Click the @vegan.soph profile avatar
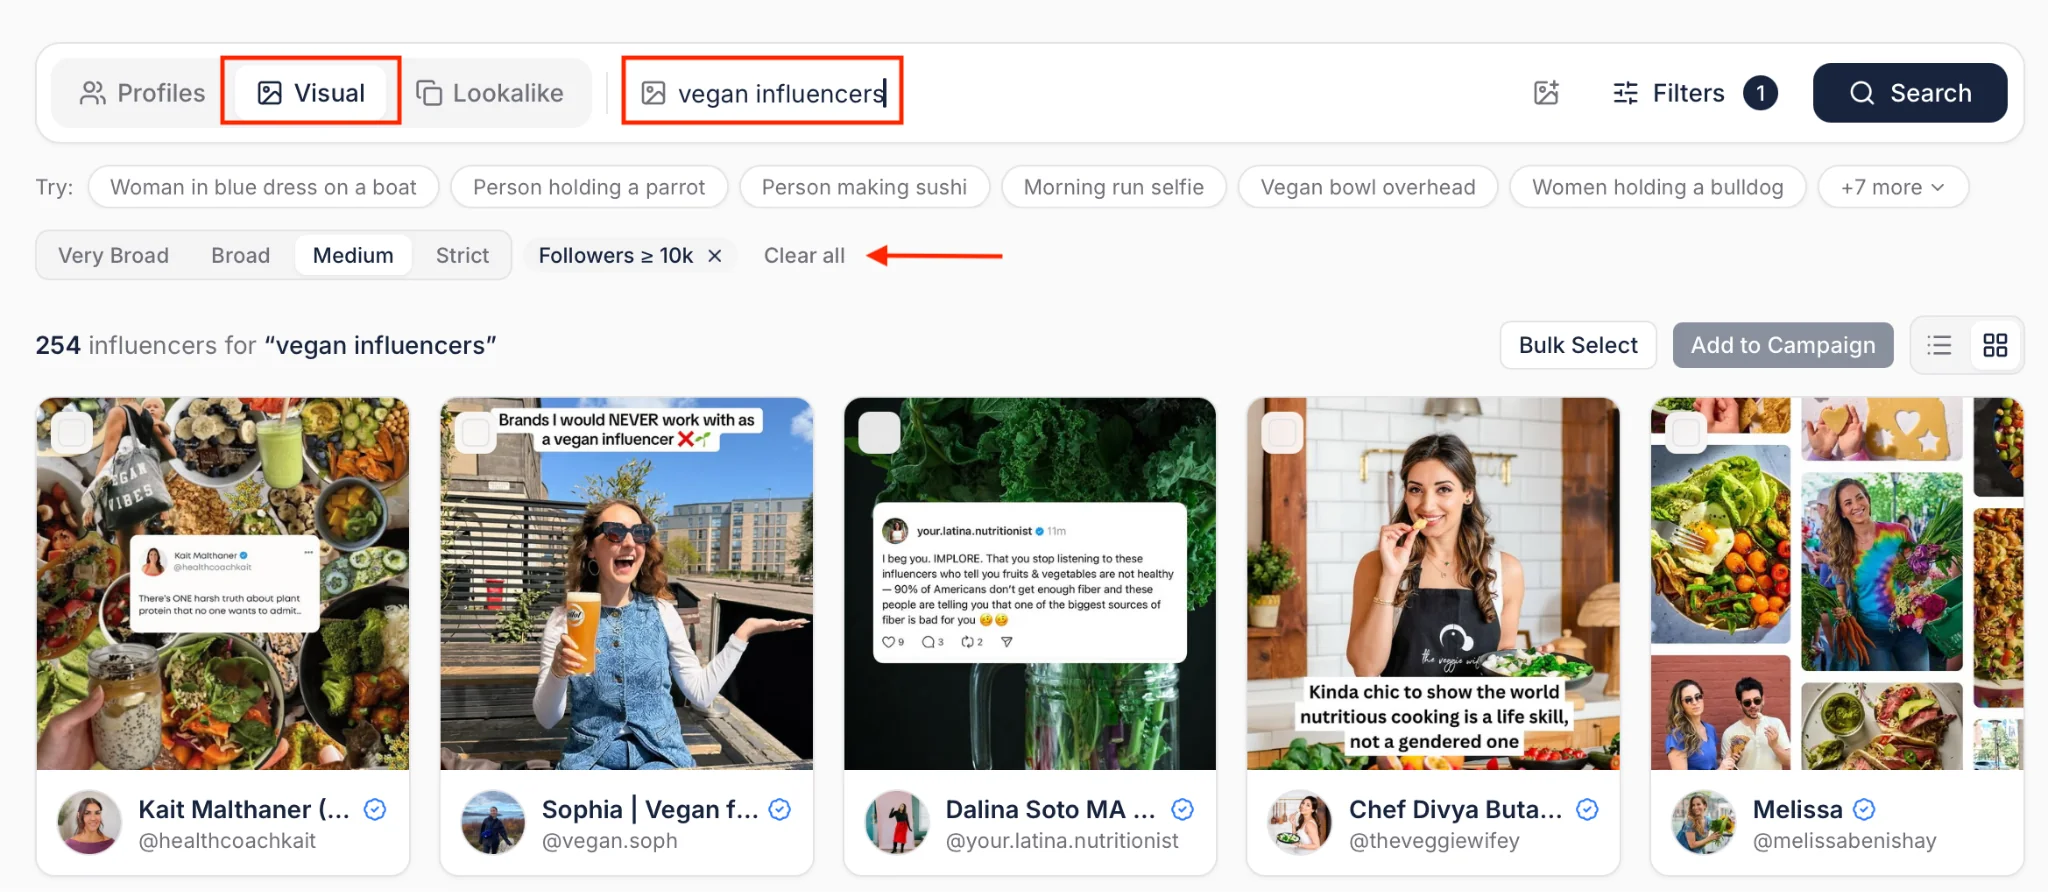The height and width of the screenshot is (892, 2048). click(x=493, y=823)
